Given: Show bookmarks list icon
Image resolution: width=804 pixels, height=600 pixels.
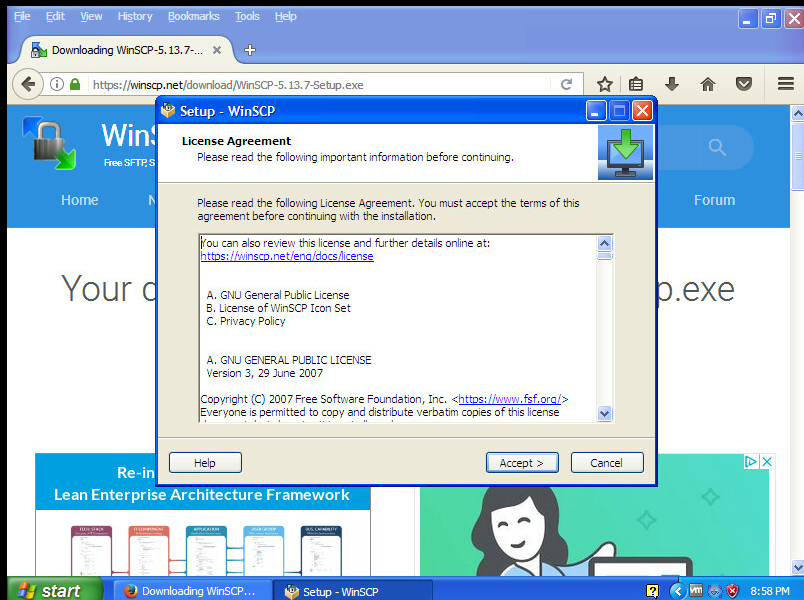Looking at the screenshot, I should pos(636,84).
